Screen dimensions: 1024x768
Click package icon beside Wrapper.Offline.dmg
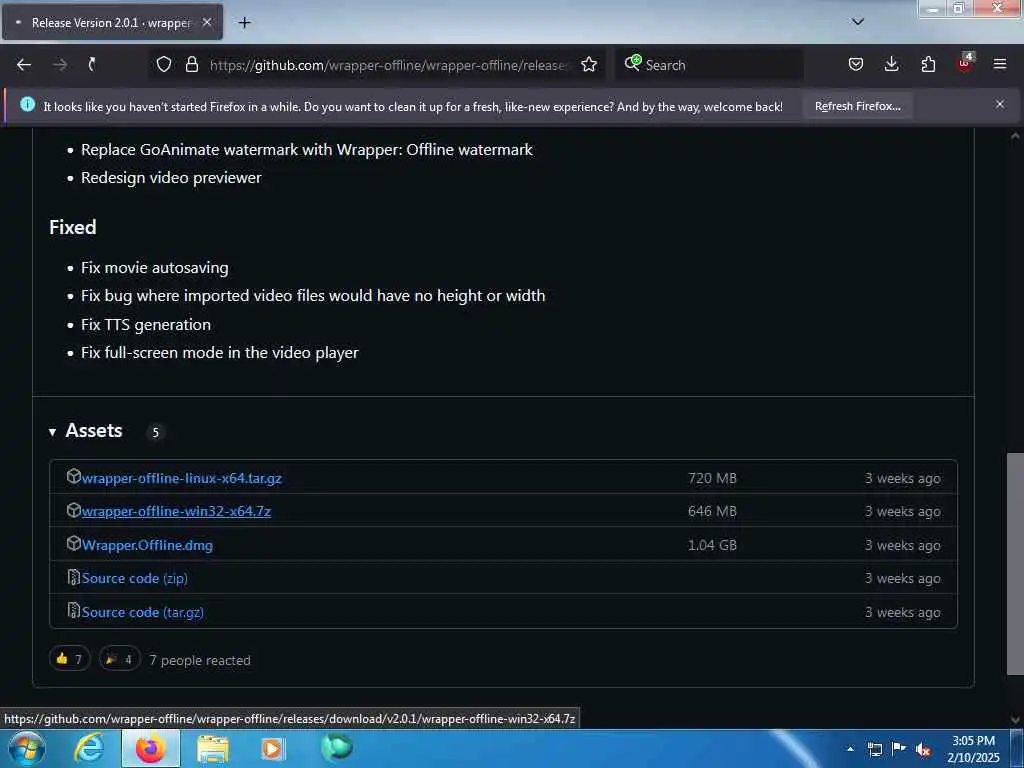pos(74,543)
